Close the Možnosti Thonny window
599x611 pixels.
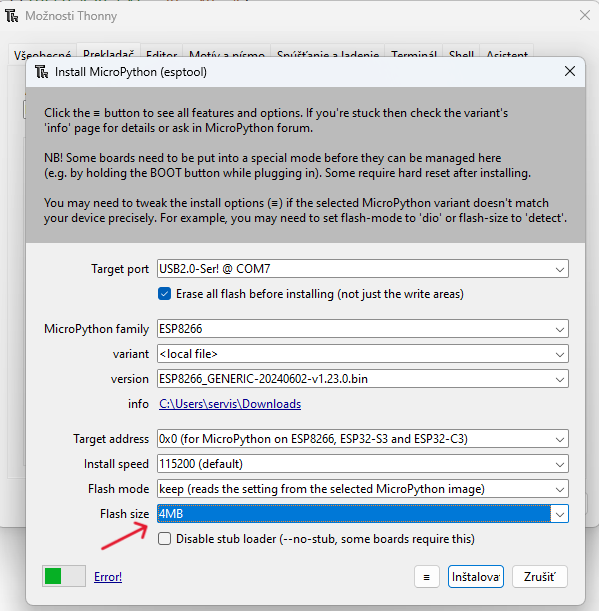(585, 16)
